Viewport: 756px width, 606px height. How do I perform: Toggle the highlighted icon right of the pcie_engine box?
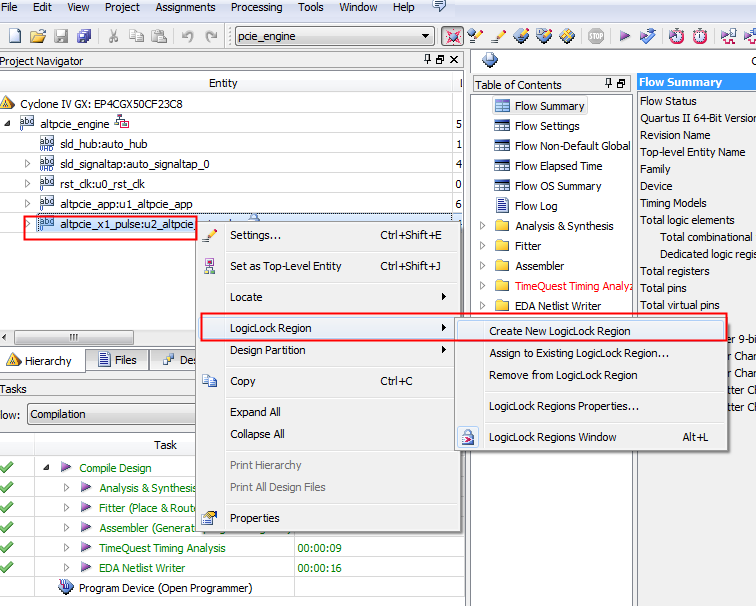pyautogui.click(x=452, y=36)
